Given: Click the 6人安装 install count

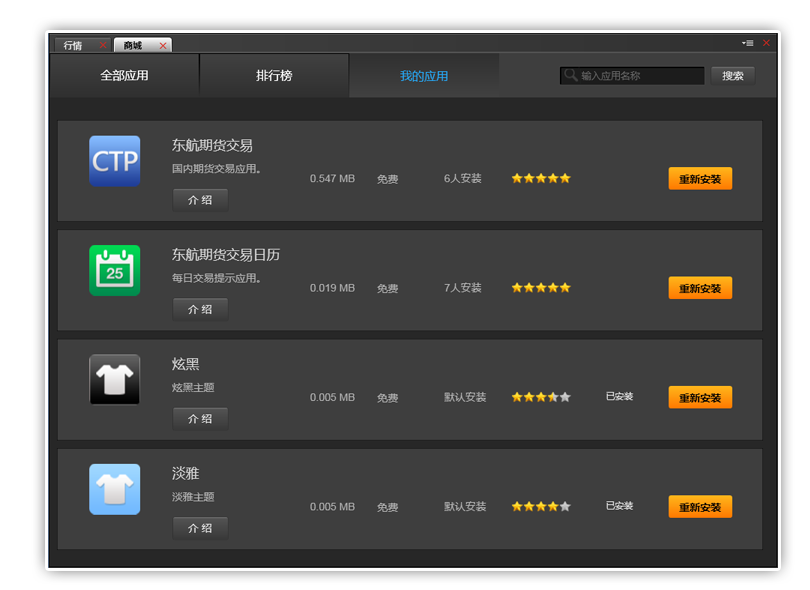Looking at the screenshot, I should tap(463, 178).
